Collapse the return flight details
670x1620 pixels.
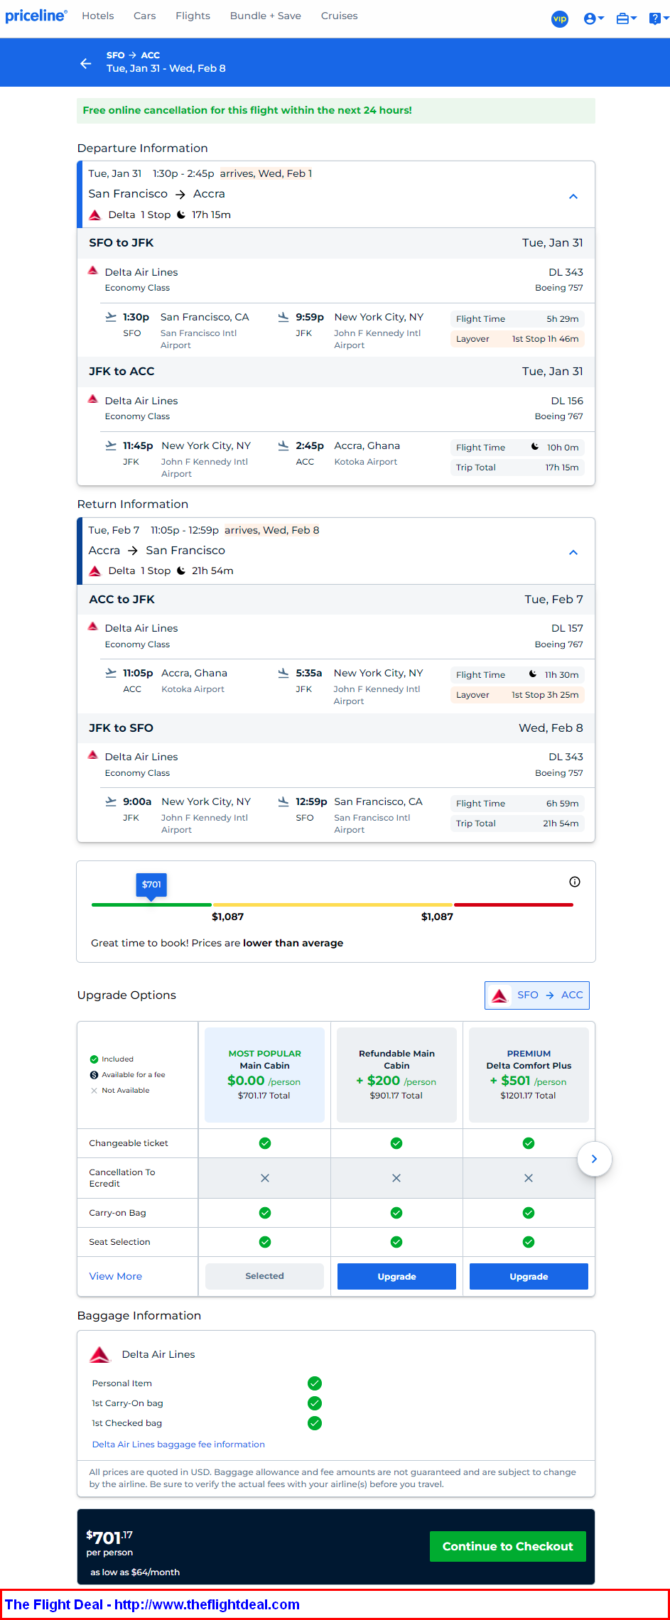click(573, 552)
